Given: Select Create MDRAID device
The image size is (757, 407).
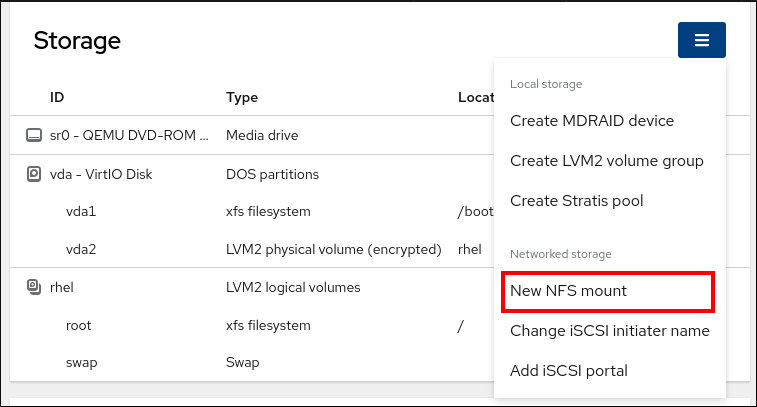Looking at the screenshot, I should tap(592, 121).
